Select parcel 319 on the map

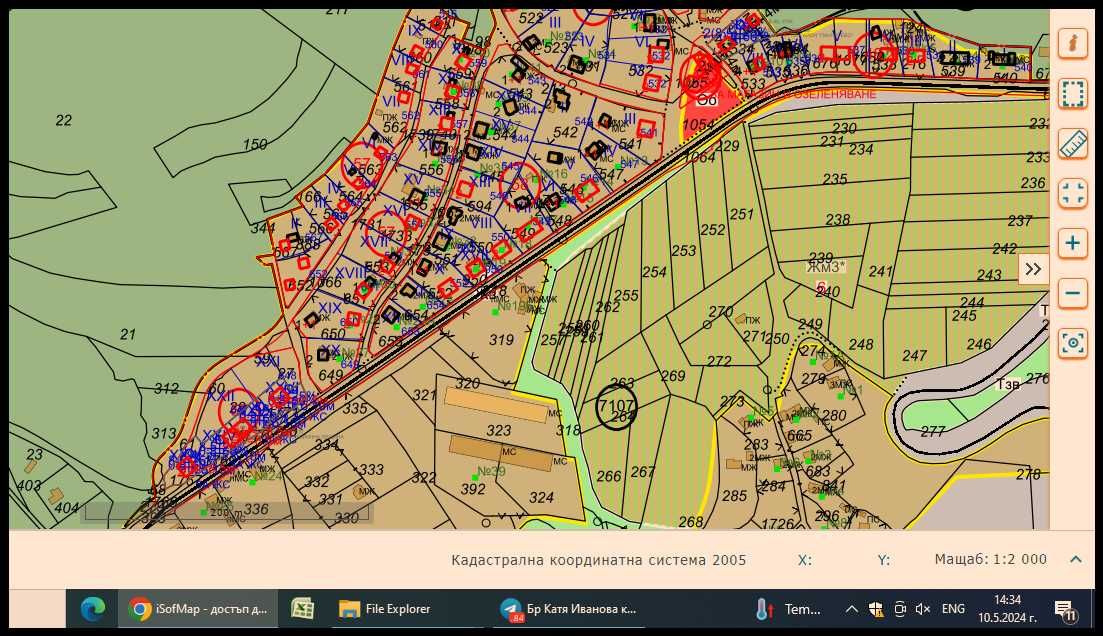coord(501,340)
